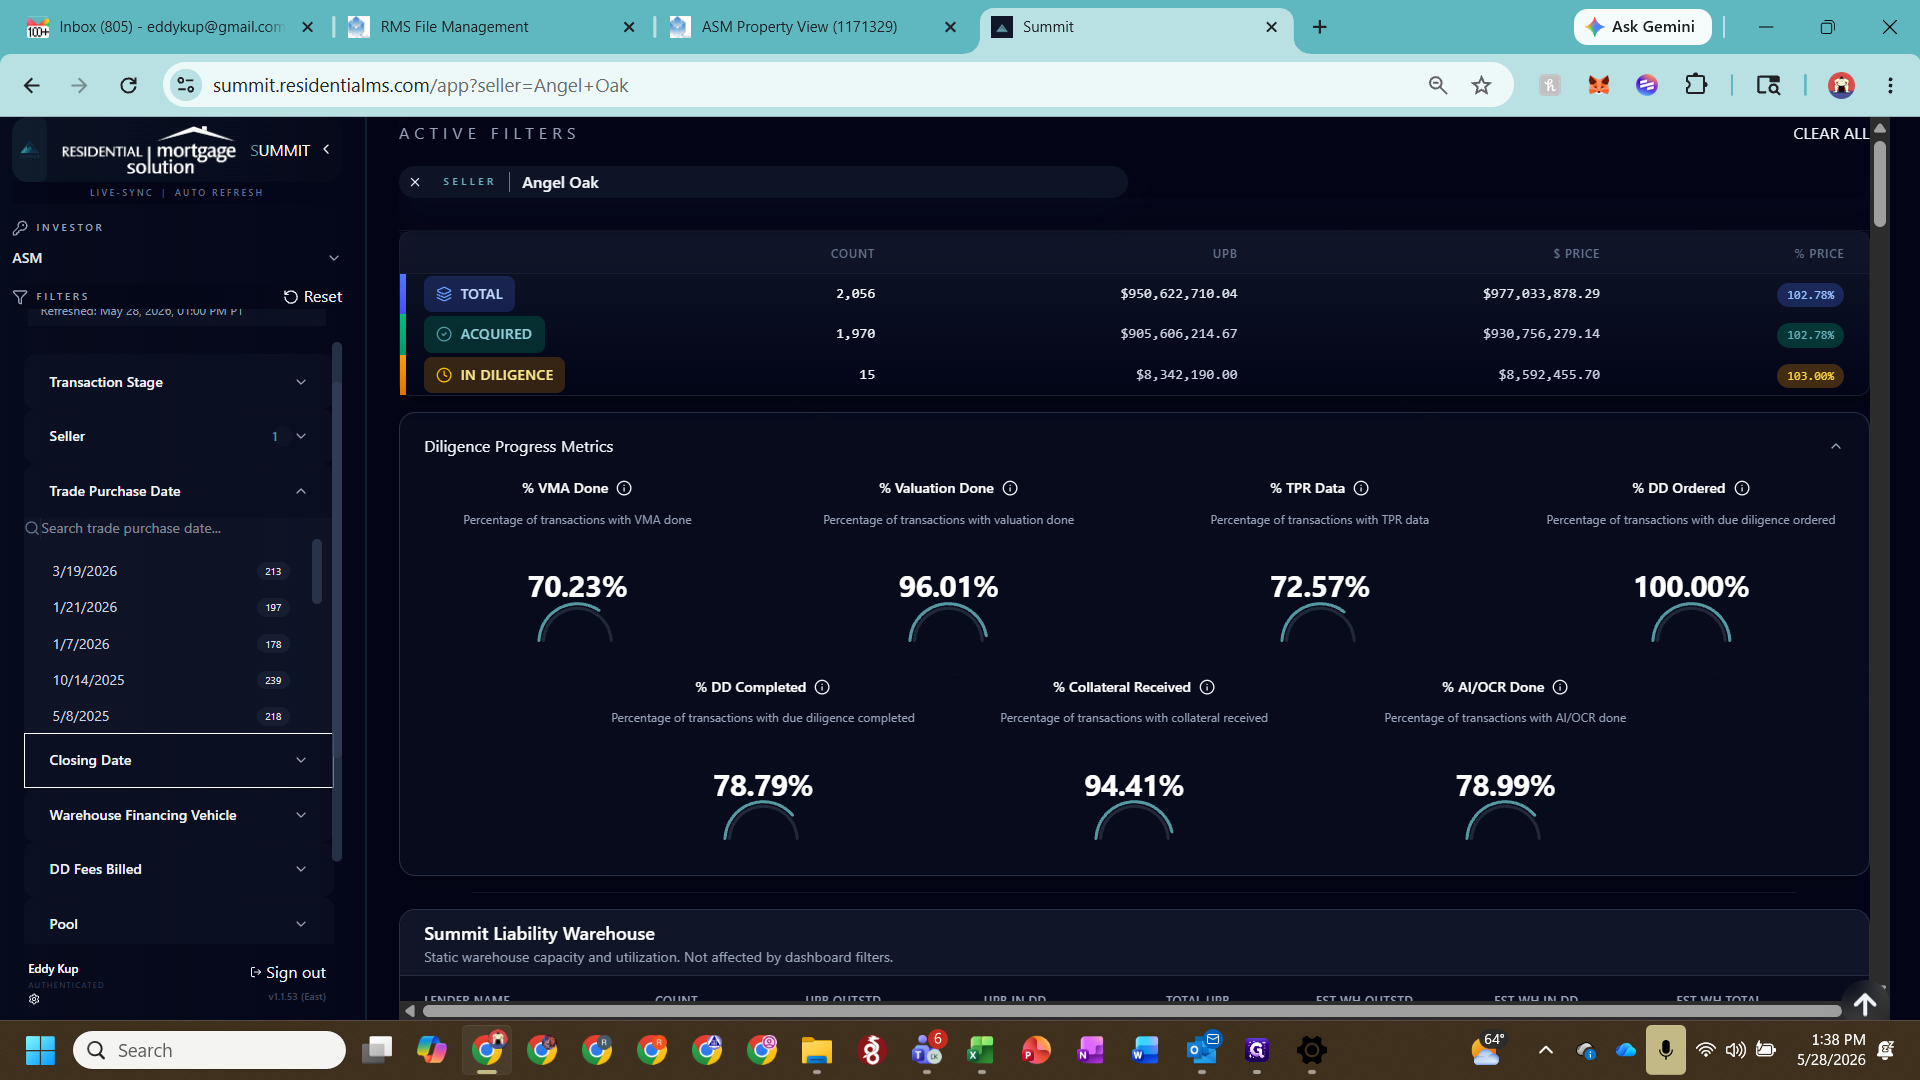Click the info icon beside % Collateral Received
This screenshot has height=1080, width=1920.
(1207, 687)
